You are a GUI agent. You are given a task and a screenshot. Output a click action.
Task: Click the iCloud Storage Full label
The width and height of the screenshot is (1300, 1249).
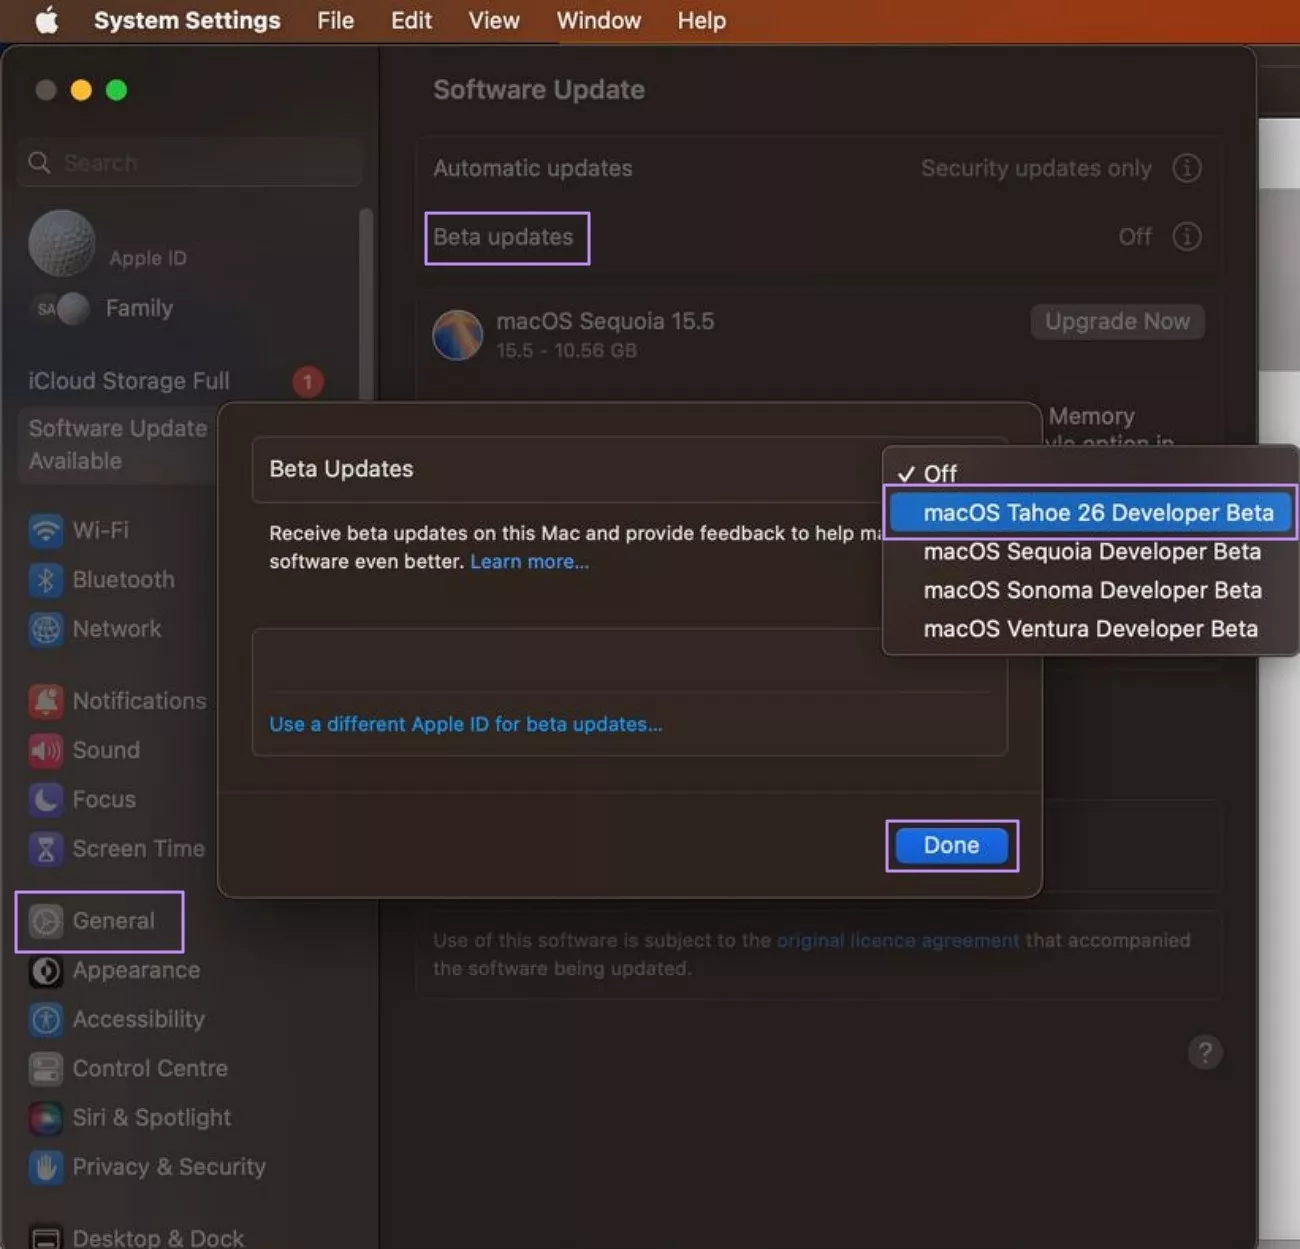coord(129,381)
